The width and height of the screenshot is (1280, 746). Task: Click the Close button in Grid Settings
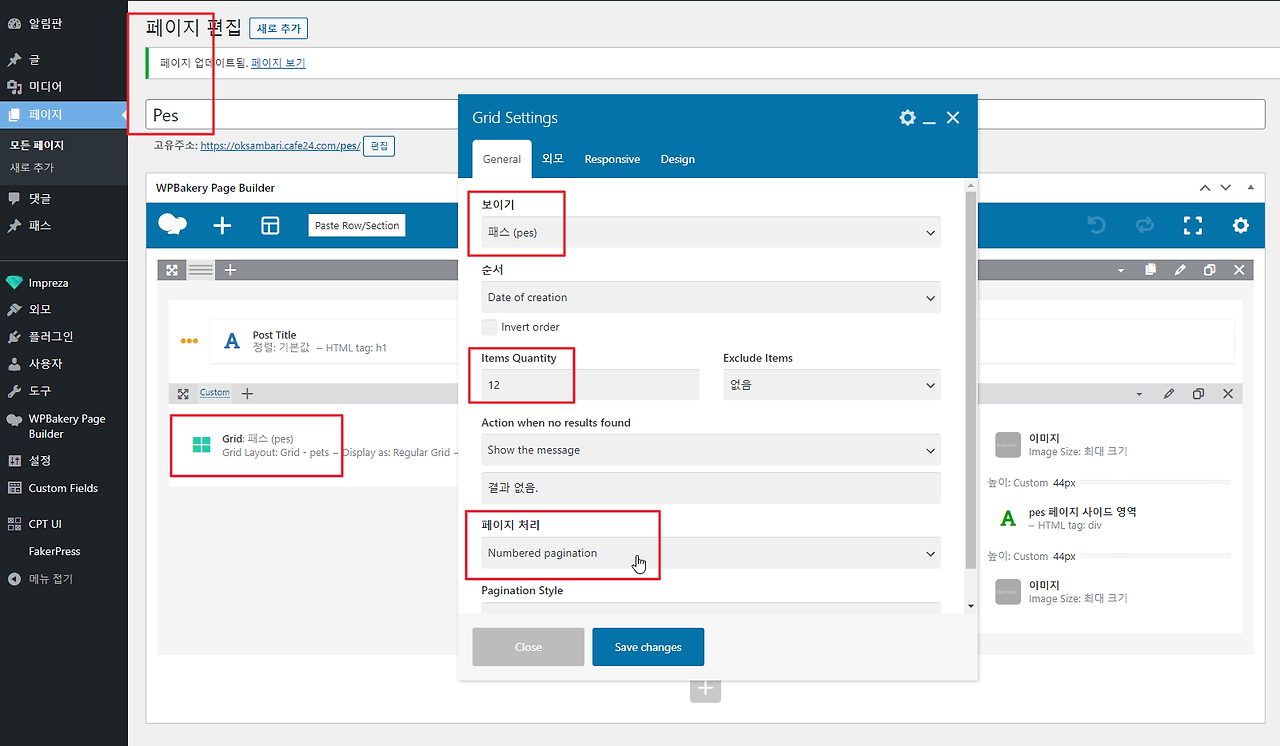point(528,647)
